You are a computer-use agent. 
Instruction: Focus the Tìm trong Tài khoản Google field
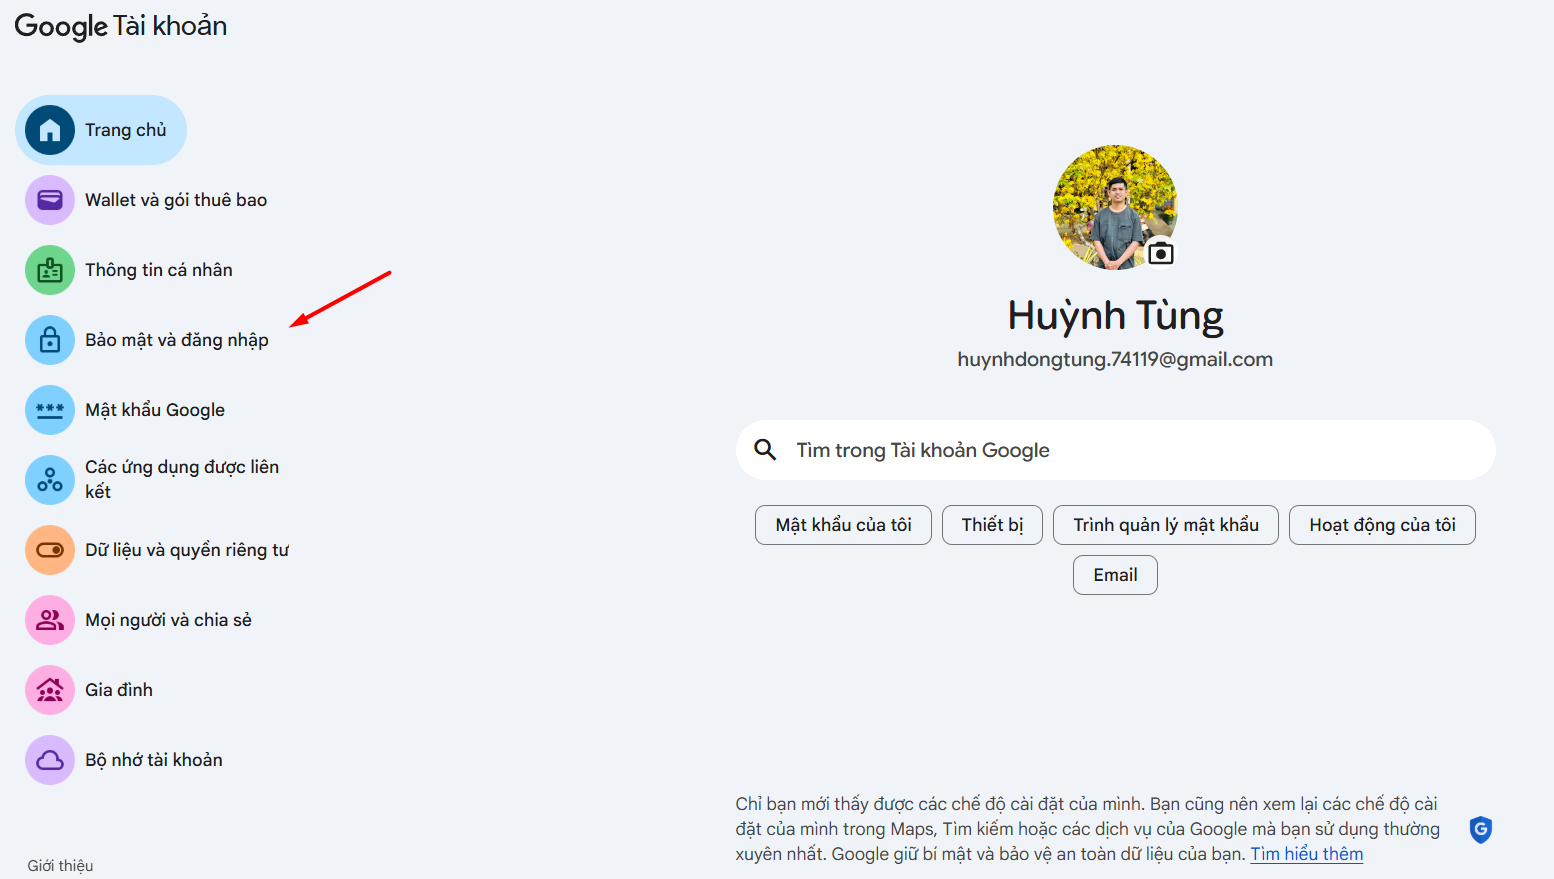point(1116,450)
